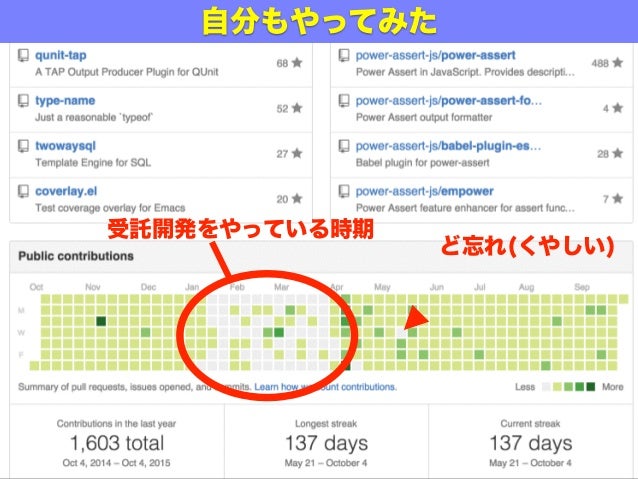Click star icon for power-assert-fo… repo
638x479 pixels.
pyautogui.click(x=618, y=108)
